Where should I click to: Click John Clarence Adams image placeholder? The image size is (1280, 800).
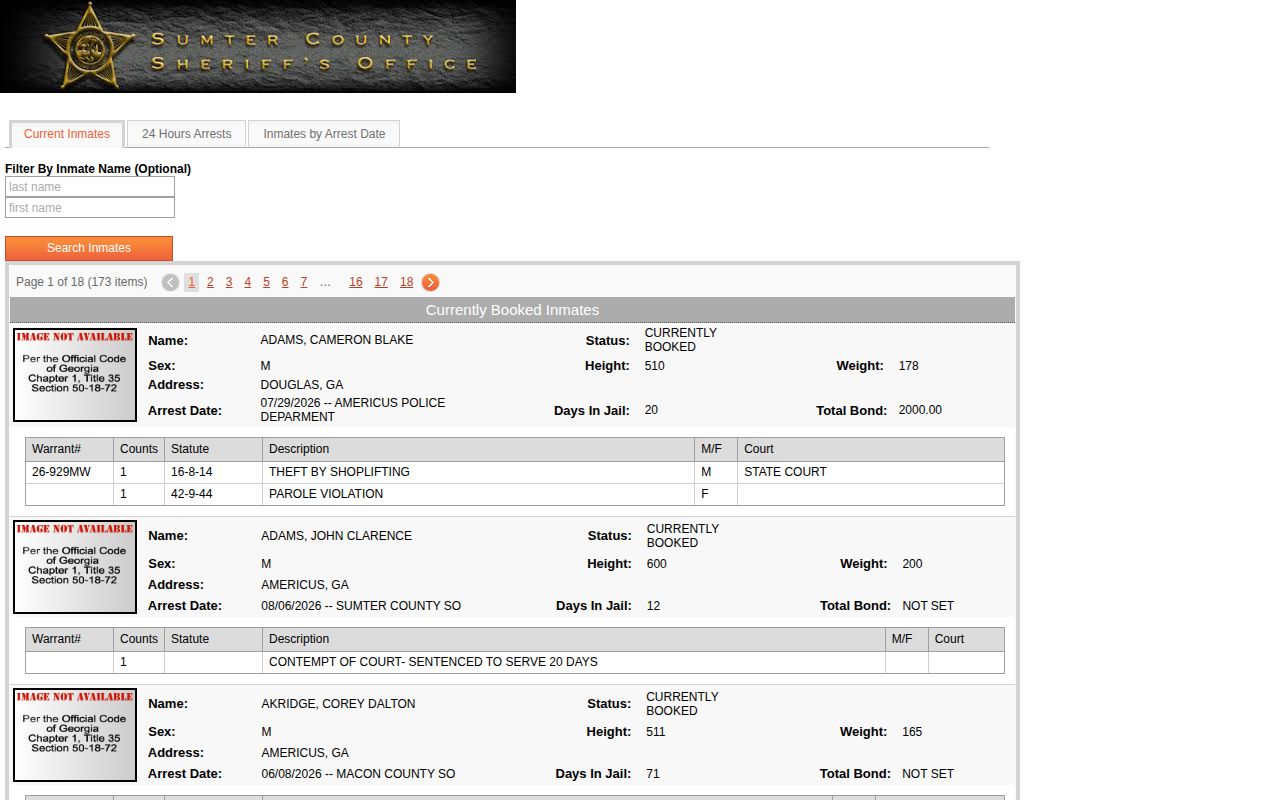pyautogui.click(x=75, y=567)
